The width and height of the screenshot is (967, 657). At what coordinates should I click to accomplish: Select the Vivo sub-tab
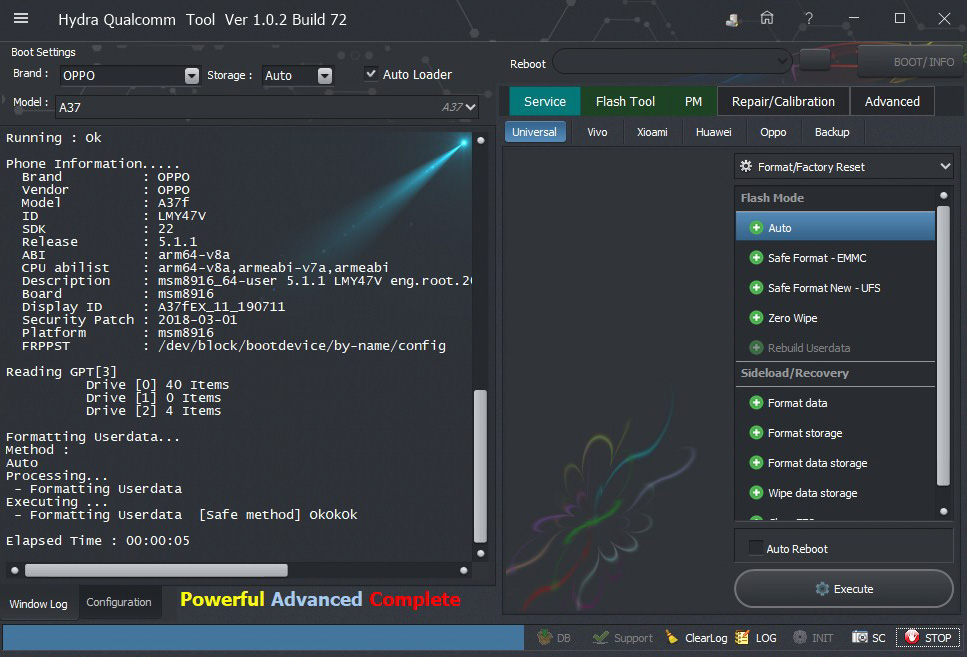(x=597, y=132)
